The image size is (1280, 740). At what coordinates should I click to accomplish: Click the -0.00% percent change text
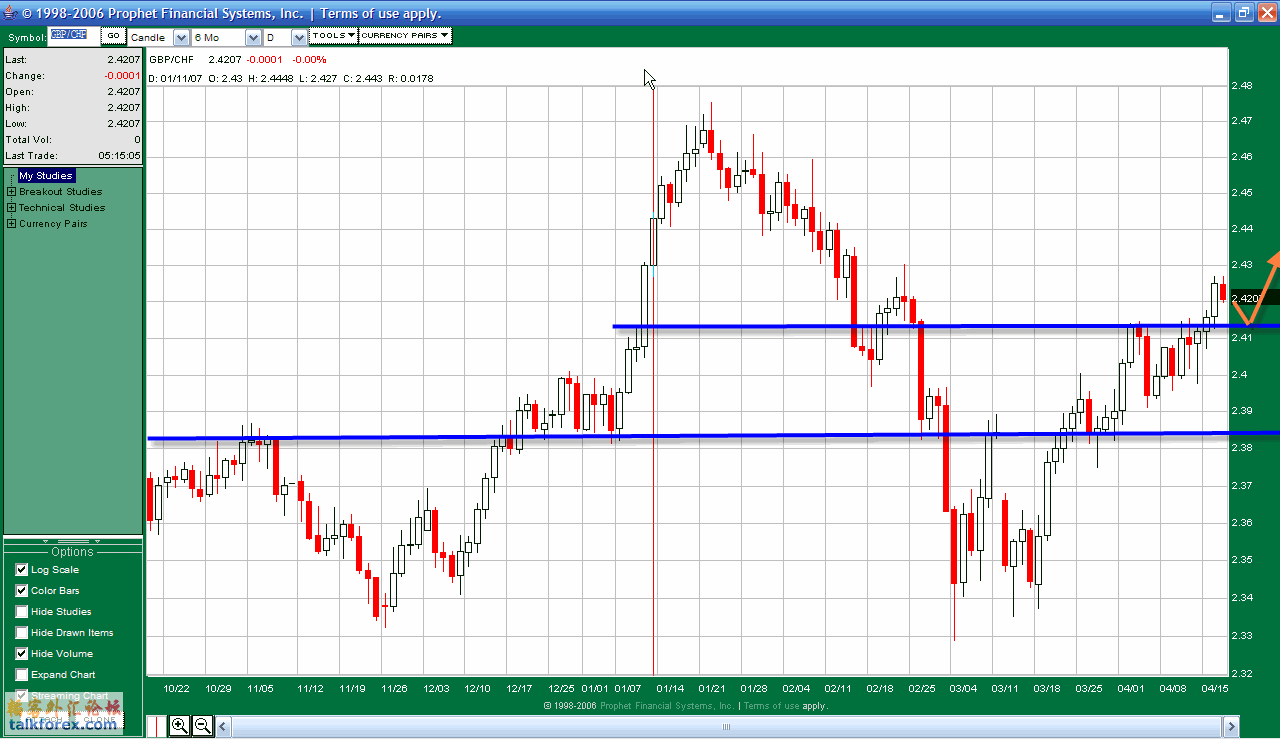click(x=309, y=60)
